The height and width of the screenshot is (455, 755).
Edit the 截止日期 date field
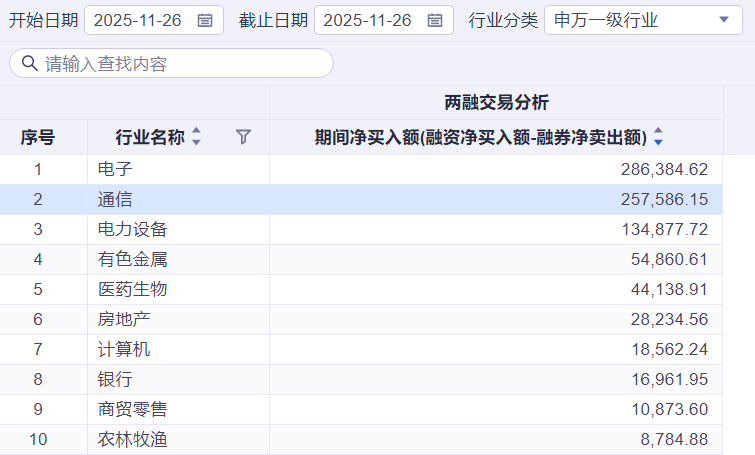pos(384,20)
